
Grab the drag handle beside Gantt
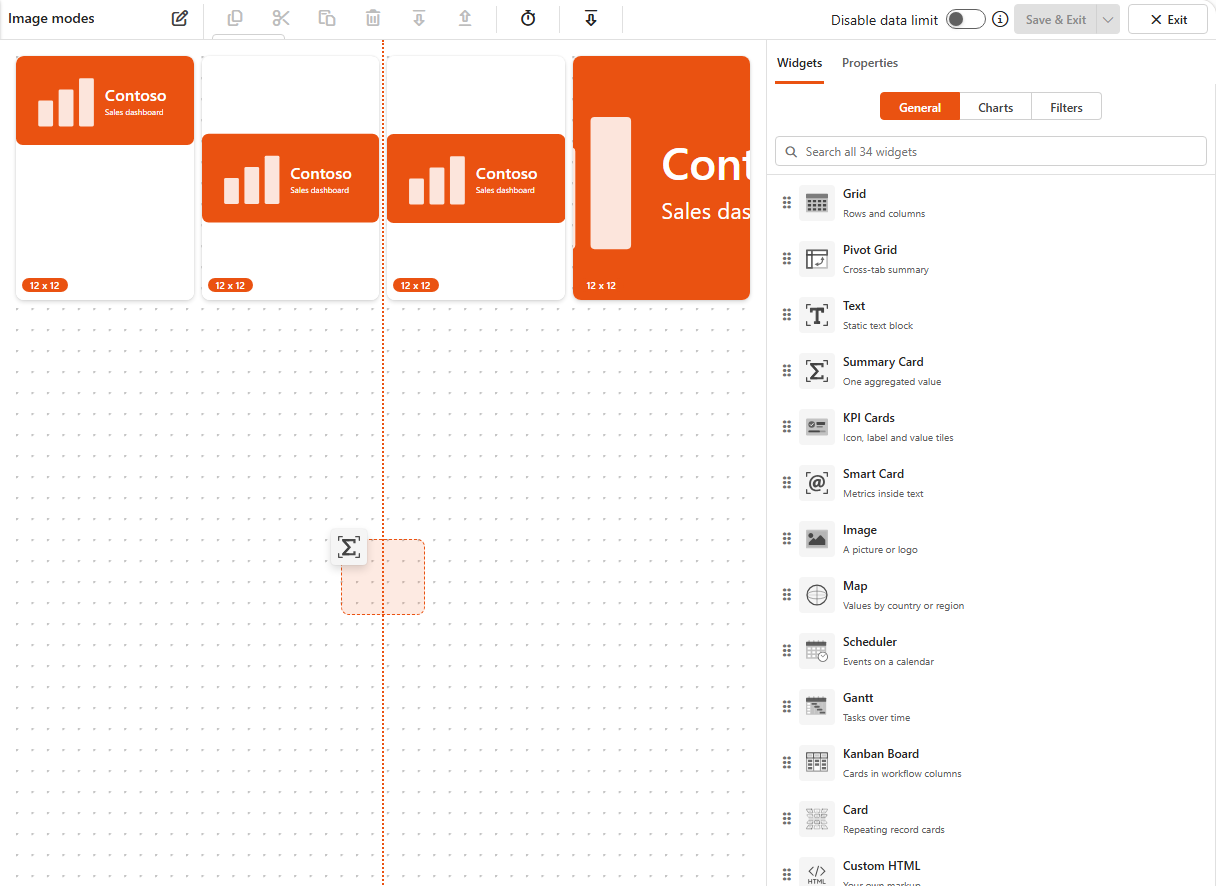(x=787, y=707)
